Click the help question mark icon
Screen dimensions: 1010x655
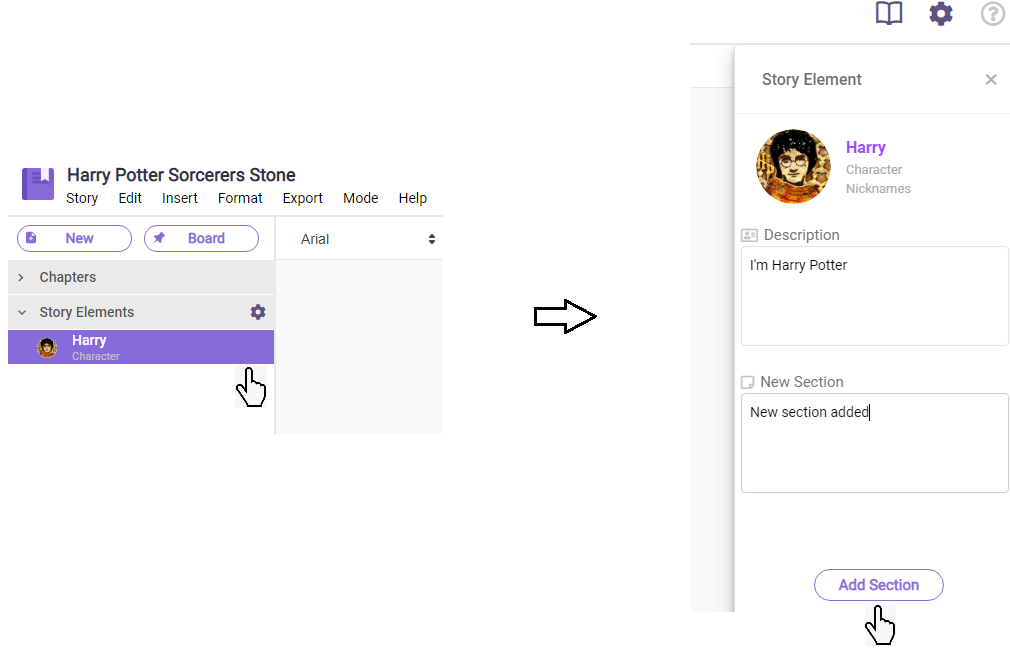coord(992,14)
